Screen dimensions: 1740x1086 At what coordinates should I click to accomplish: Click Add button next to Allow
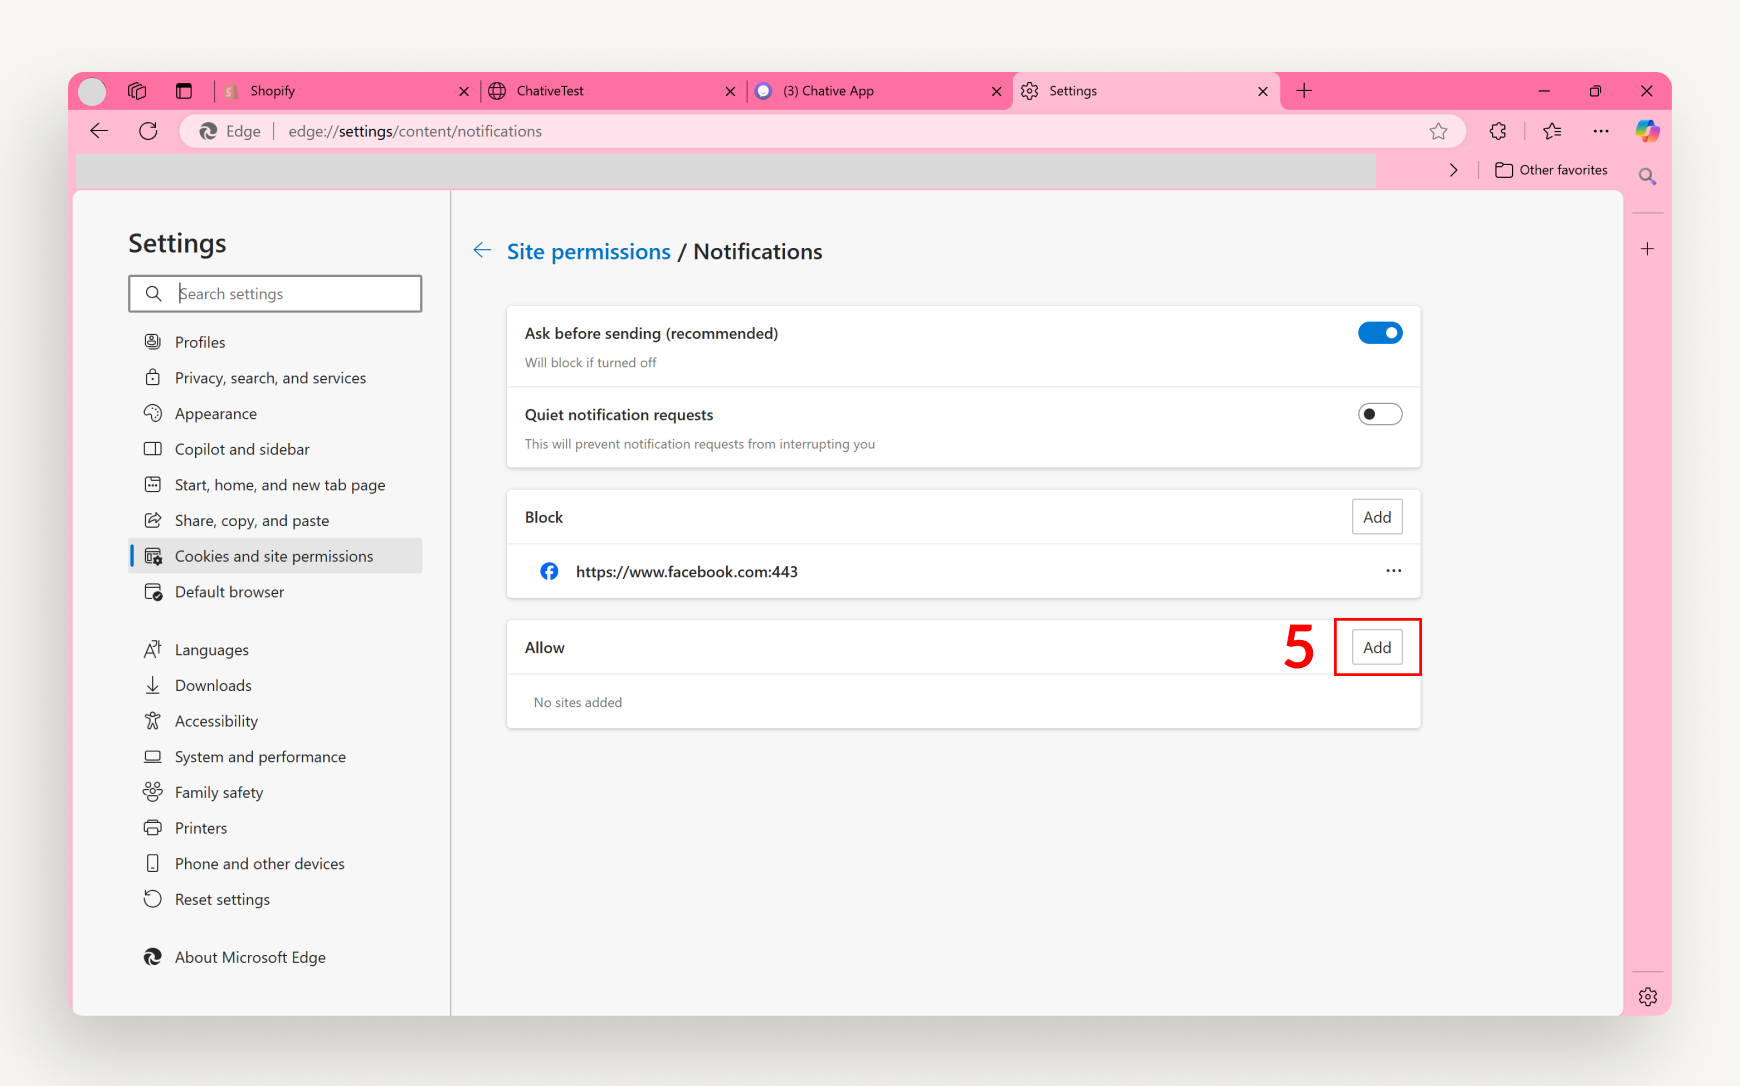[1377, 647]
